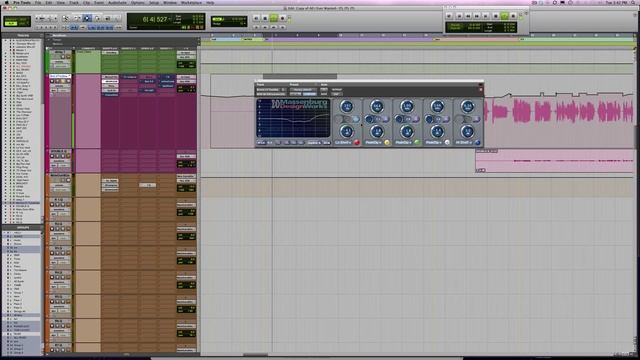This screenshot has height=360, width=640.
Task: Click the green band's gain knob
Action: click(407, 132)
